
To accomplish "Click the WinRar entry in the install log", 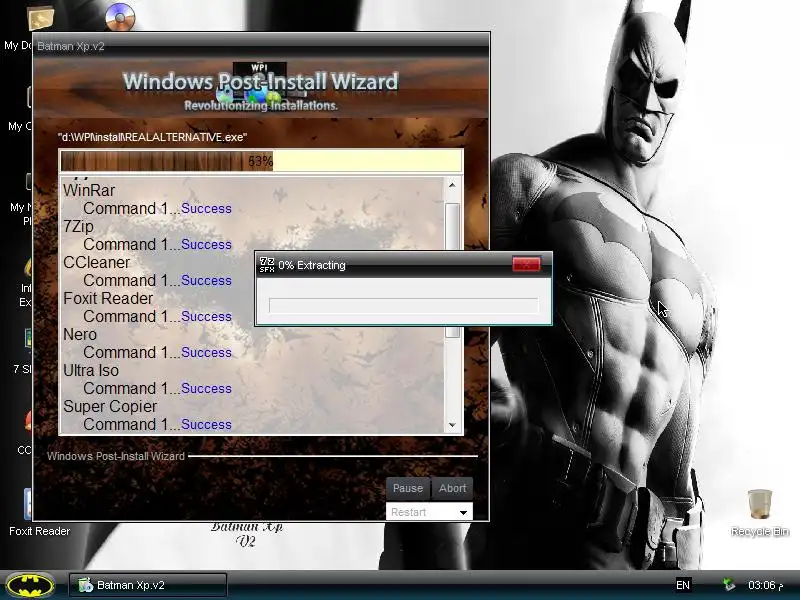I will pos(89,190).
